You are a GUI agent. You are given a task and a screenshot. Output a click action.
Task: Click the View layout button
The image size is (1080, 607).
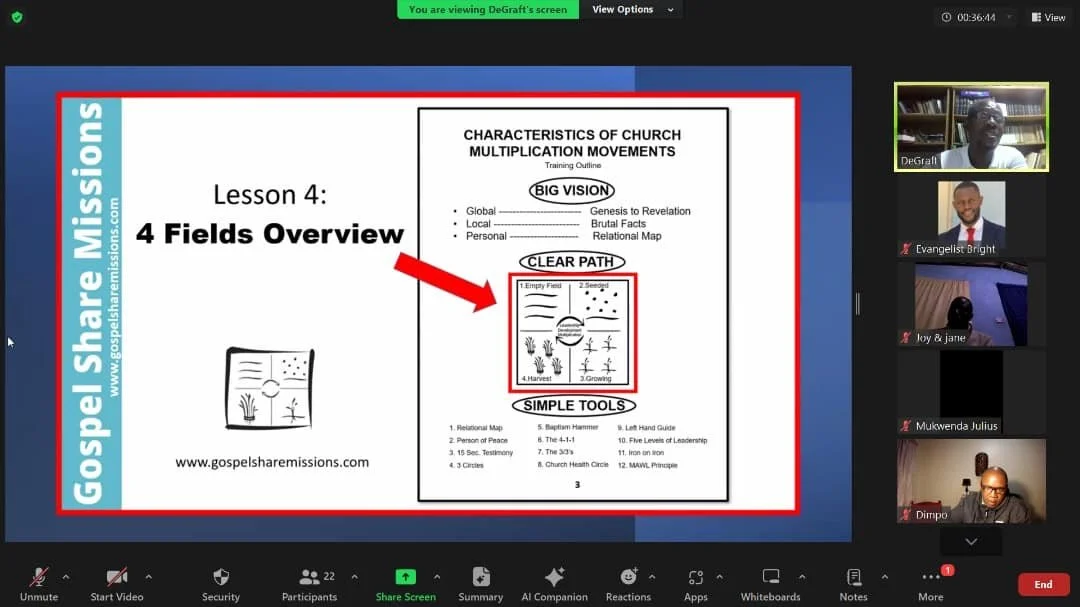[1048, 17]
